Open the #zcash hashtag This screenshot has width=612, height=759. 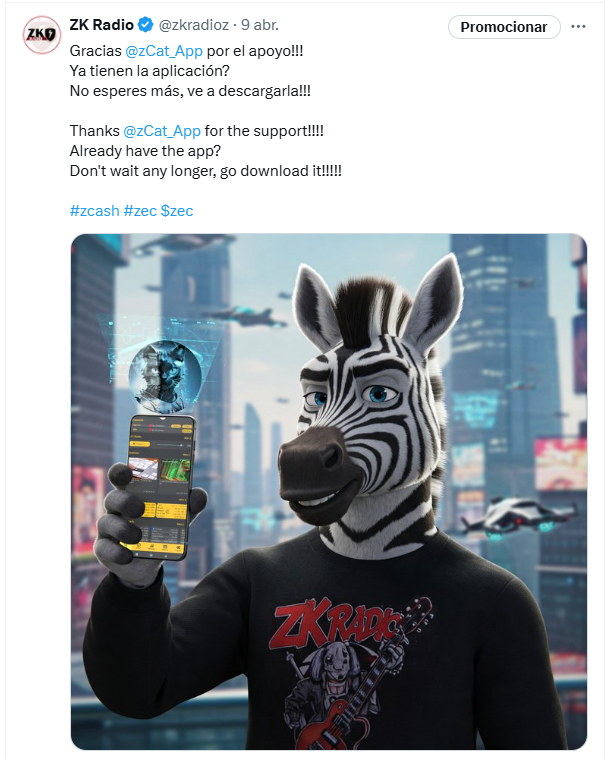pos(94,211)
